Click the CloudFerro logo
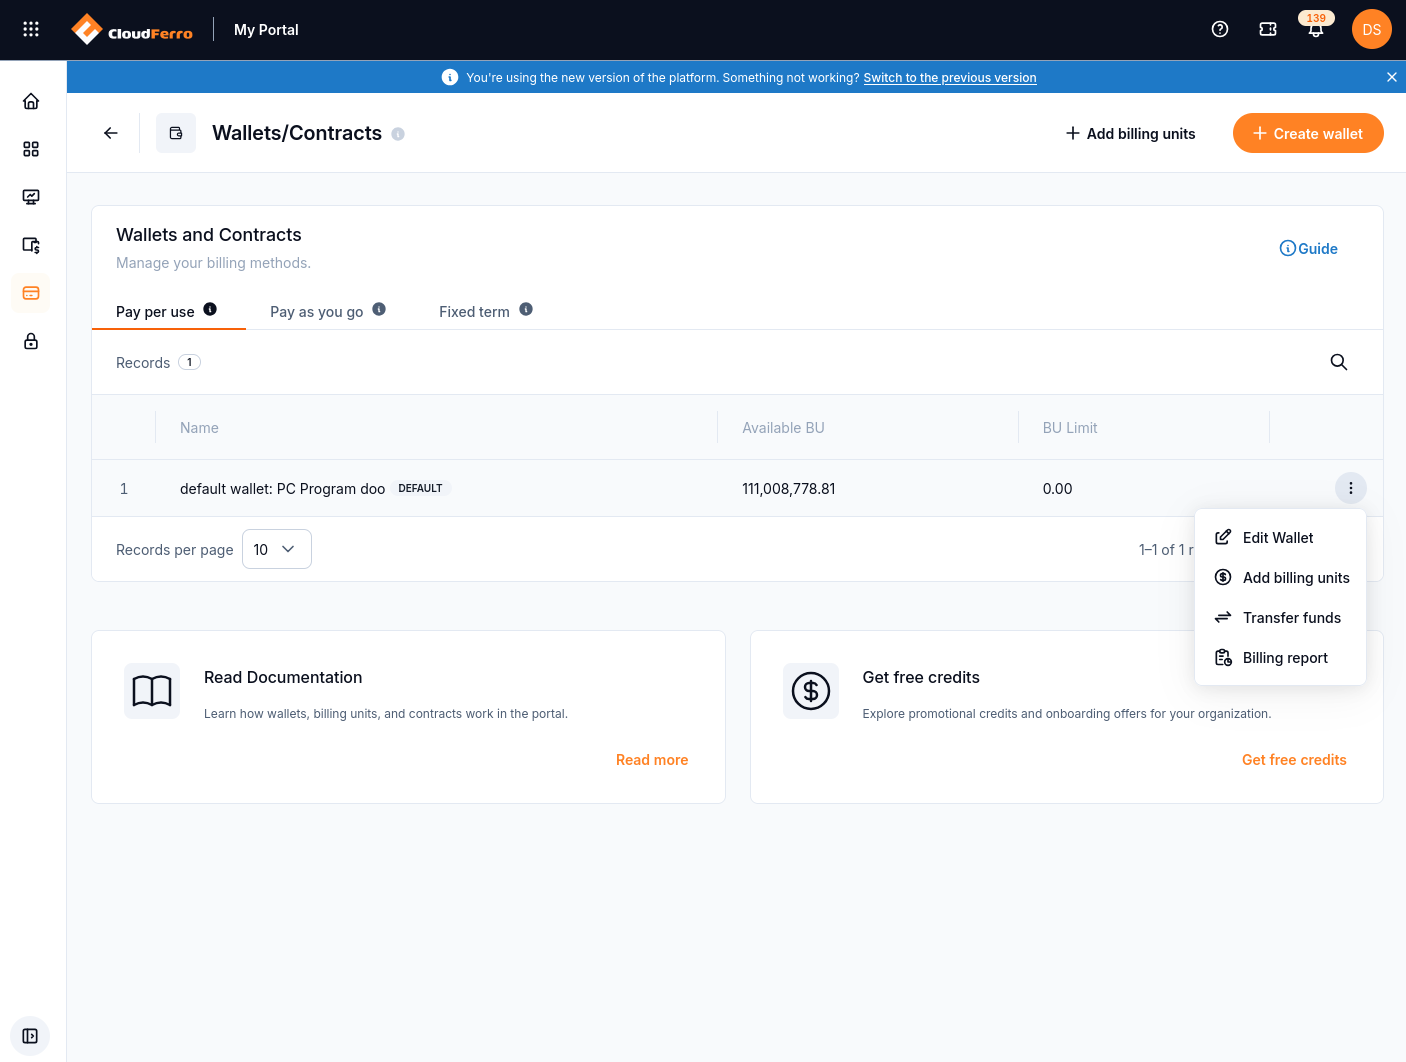 coord(132,30)
